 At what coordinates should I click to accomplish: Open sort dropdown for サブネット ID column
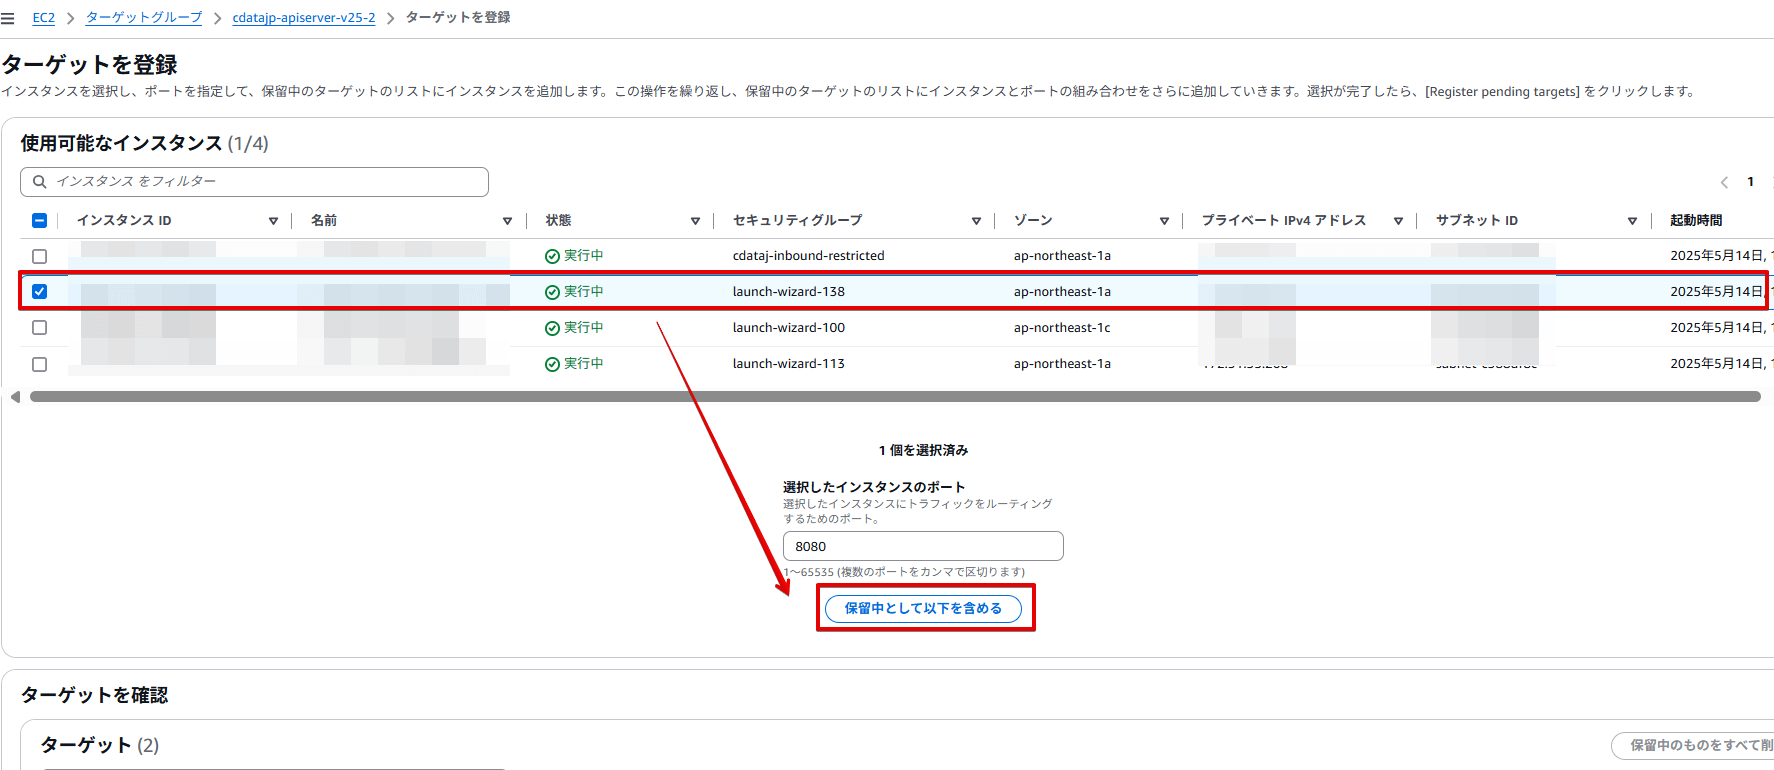(1632, 221)
